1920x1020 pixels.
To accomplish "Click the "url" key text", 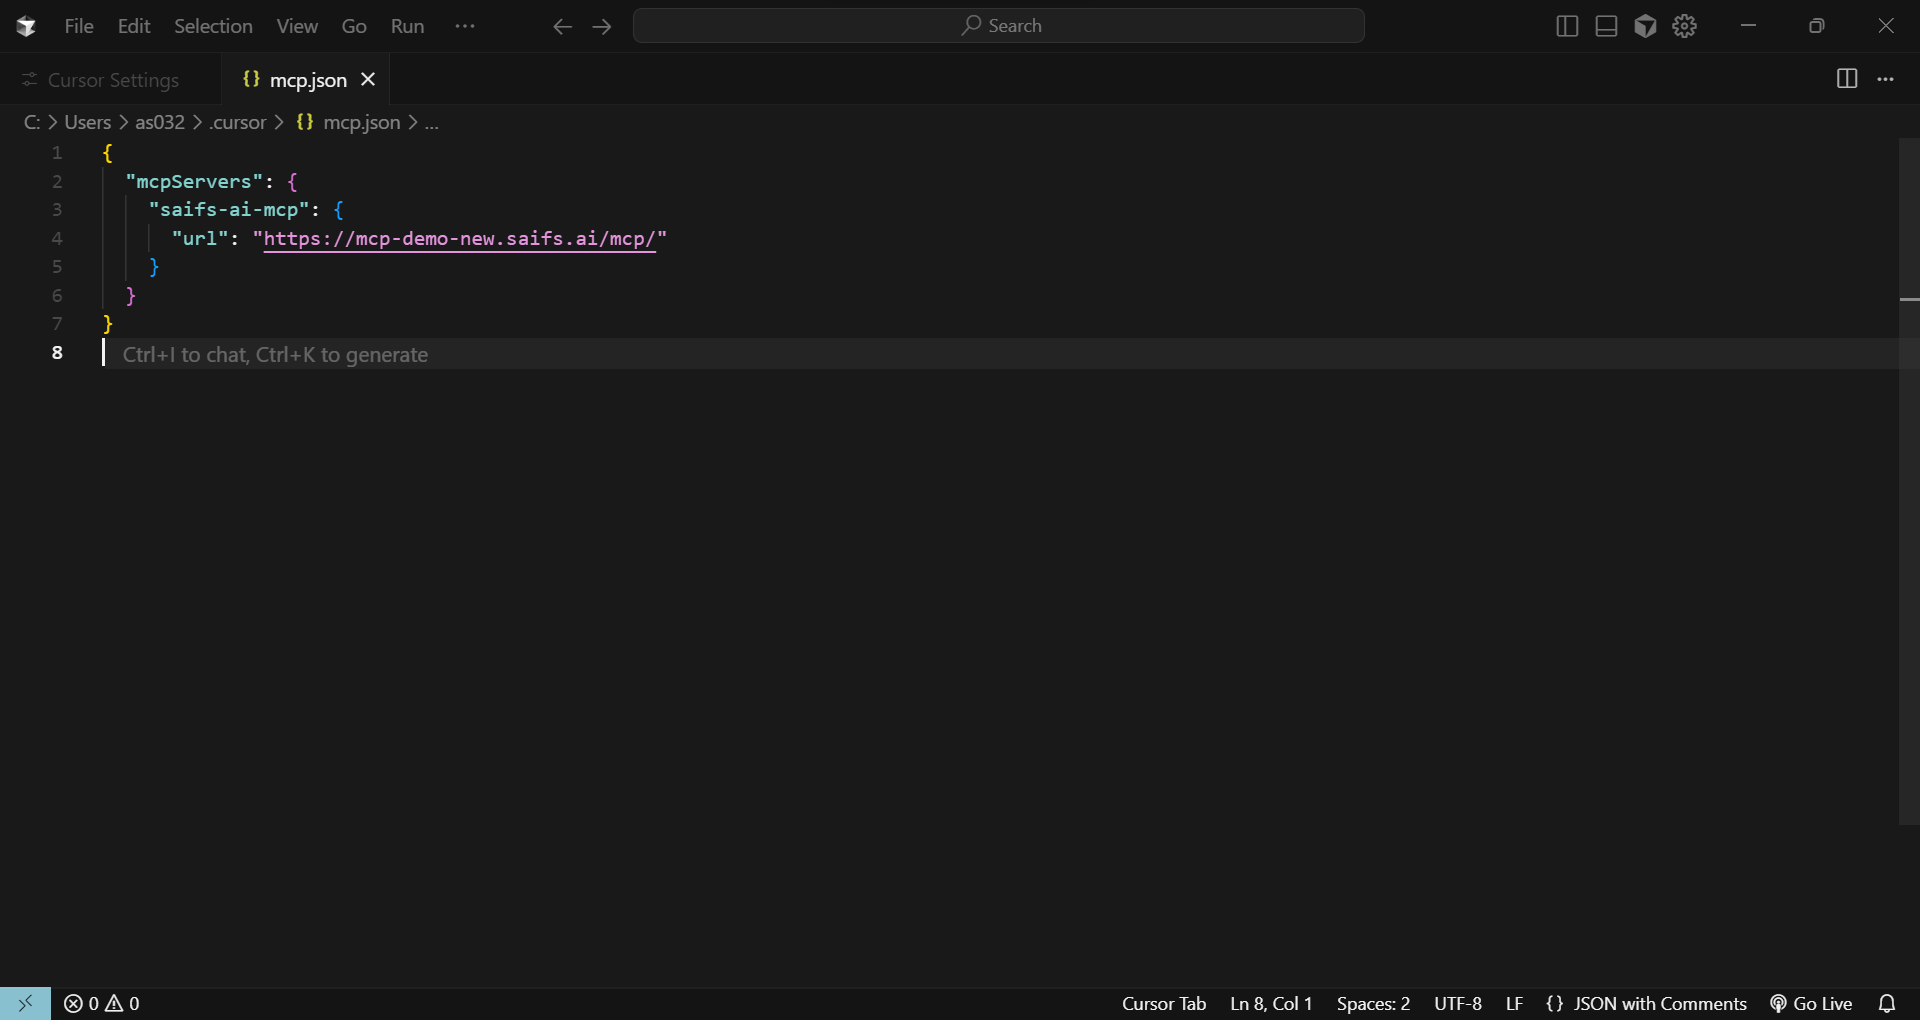I will (x=200, y=238).
